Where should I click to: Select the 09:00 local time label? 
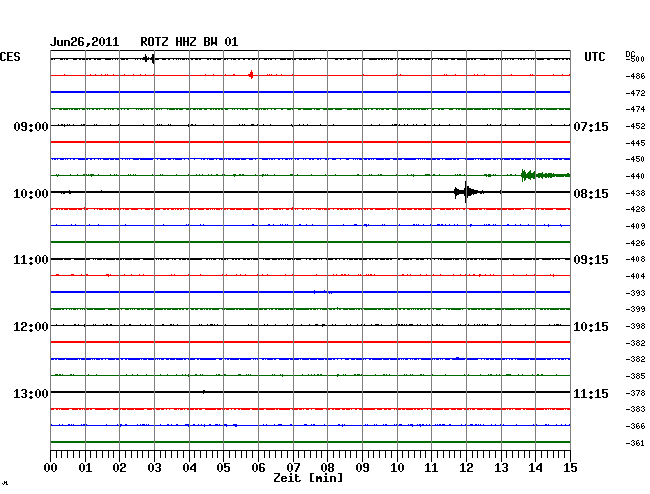(31, 126)
